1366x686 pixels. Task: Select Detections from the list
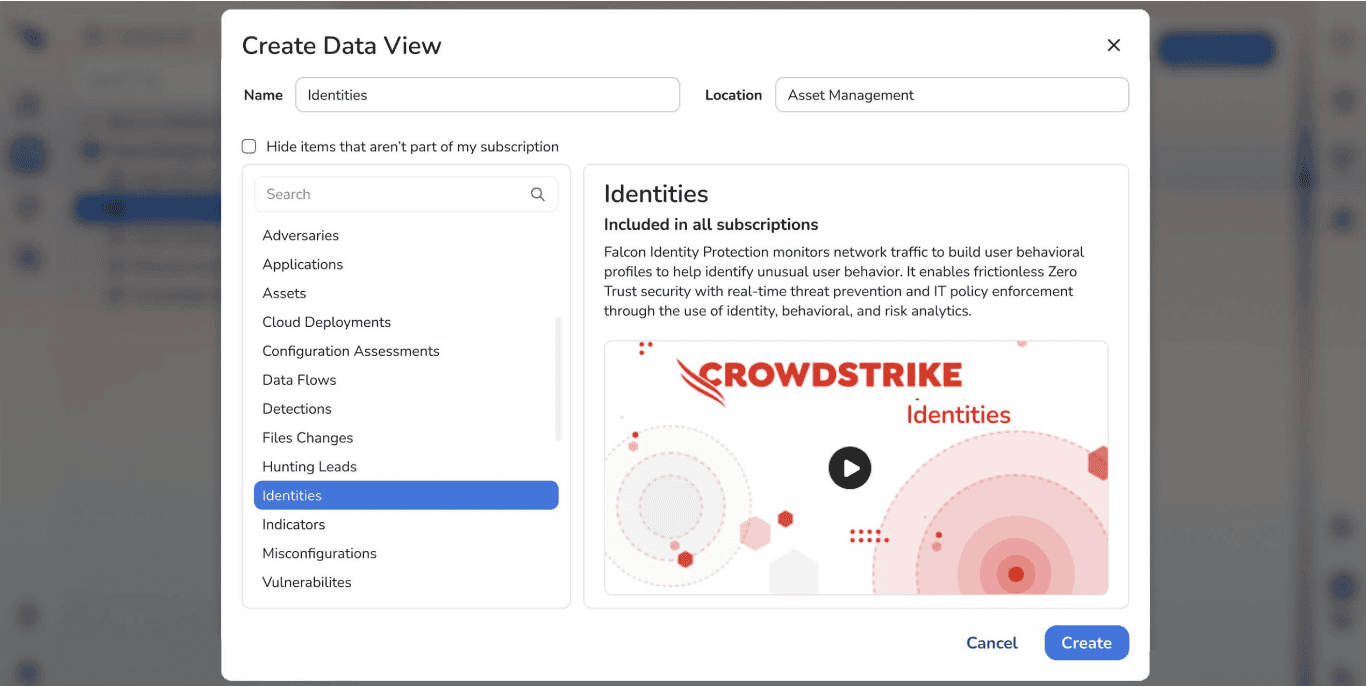406,409
